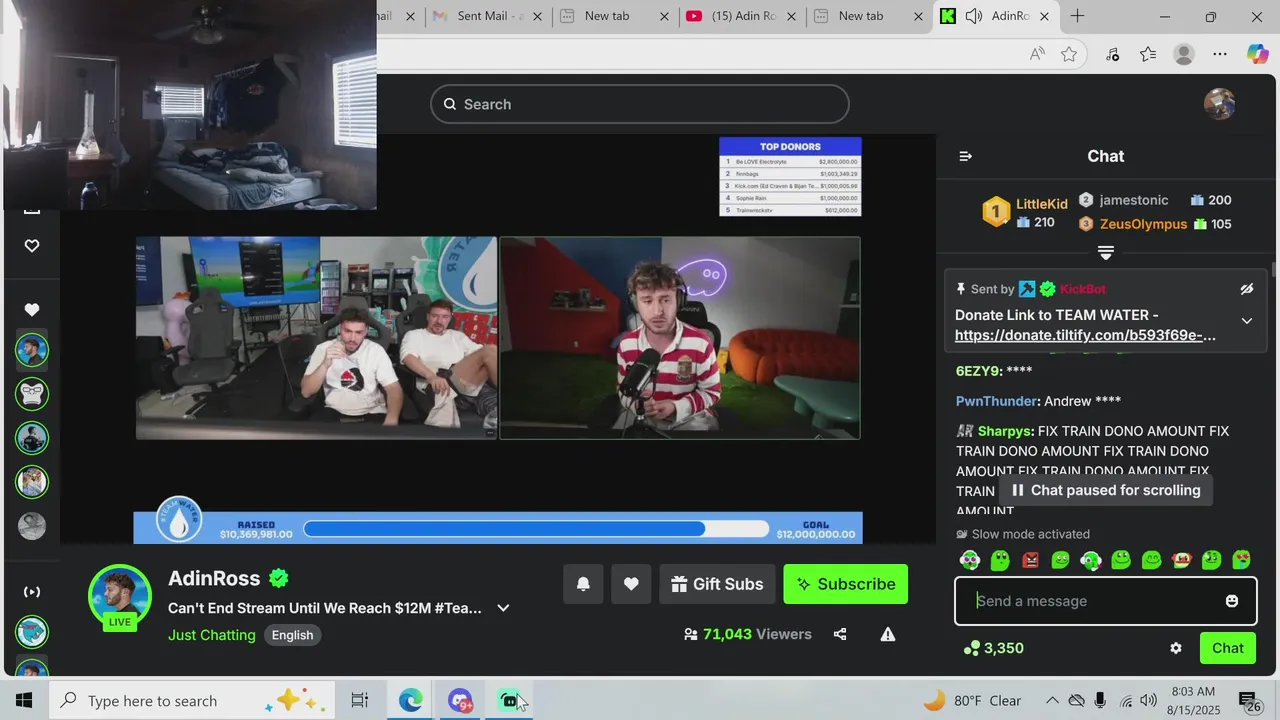Viewport: 1280px width, 720px height.
Task: Open media control music note icon in toolbar
Action: point(1113,54)
